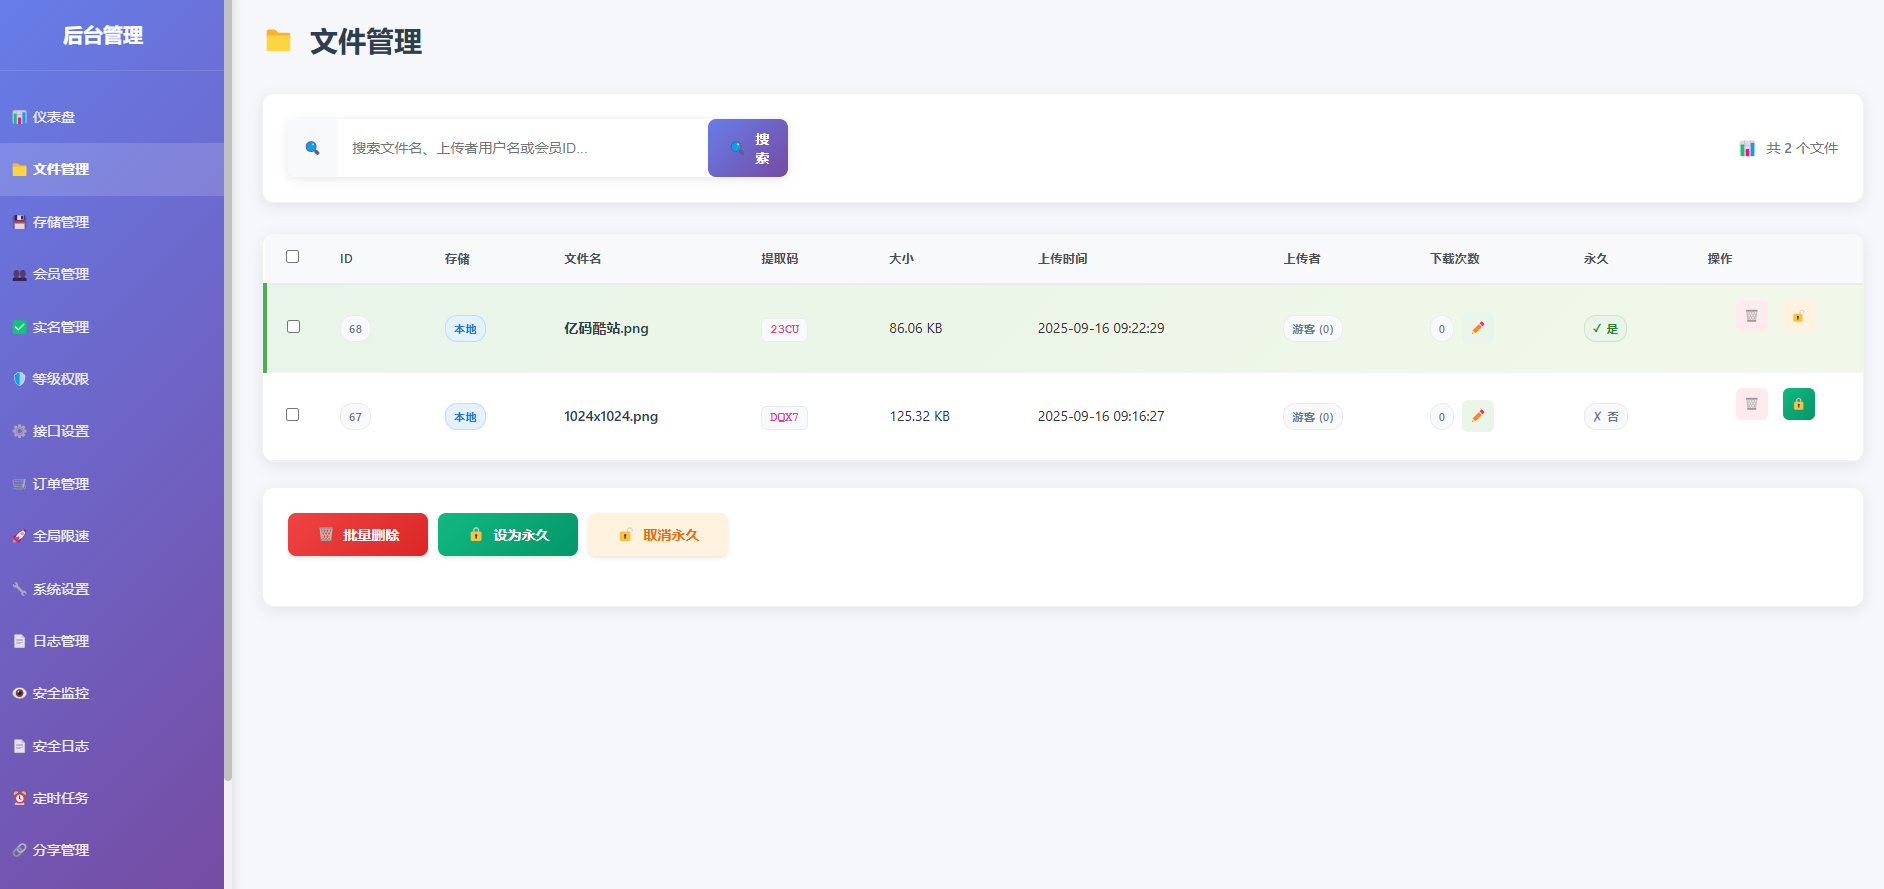This screenshot has height=889, width=1884.
Task: Edit download count for 亿码酷站.png
Action: point(1477,328)
